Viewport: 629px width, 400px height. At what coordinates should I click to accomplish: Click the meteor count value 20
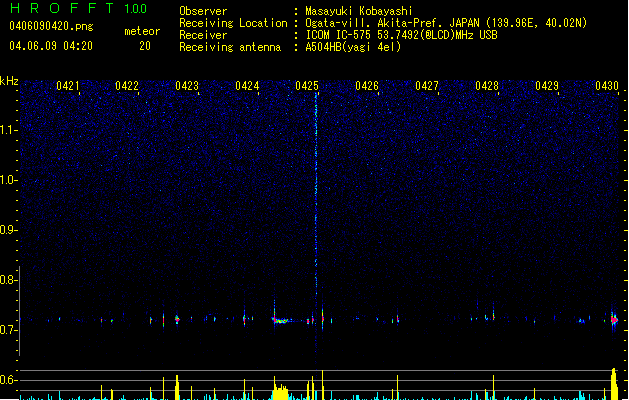pos(145,46)
